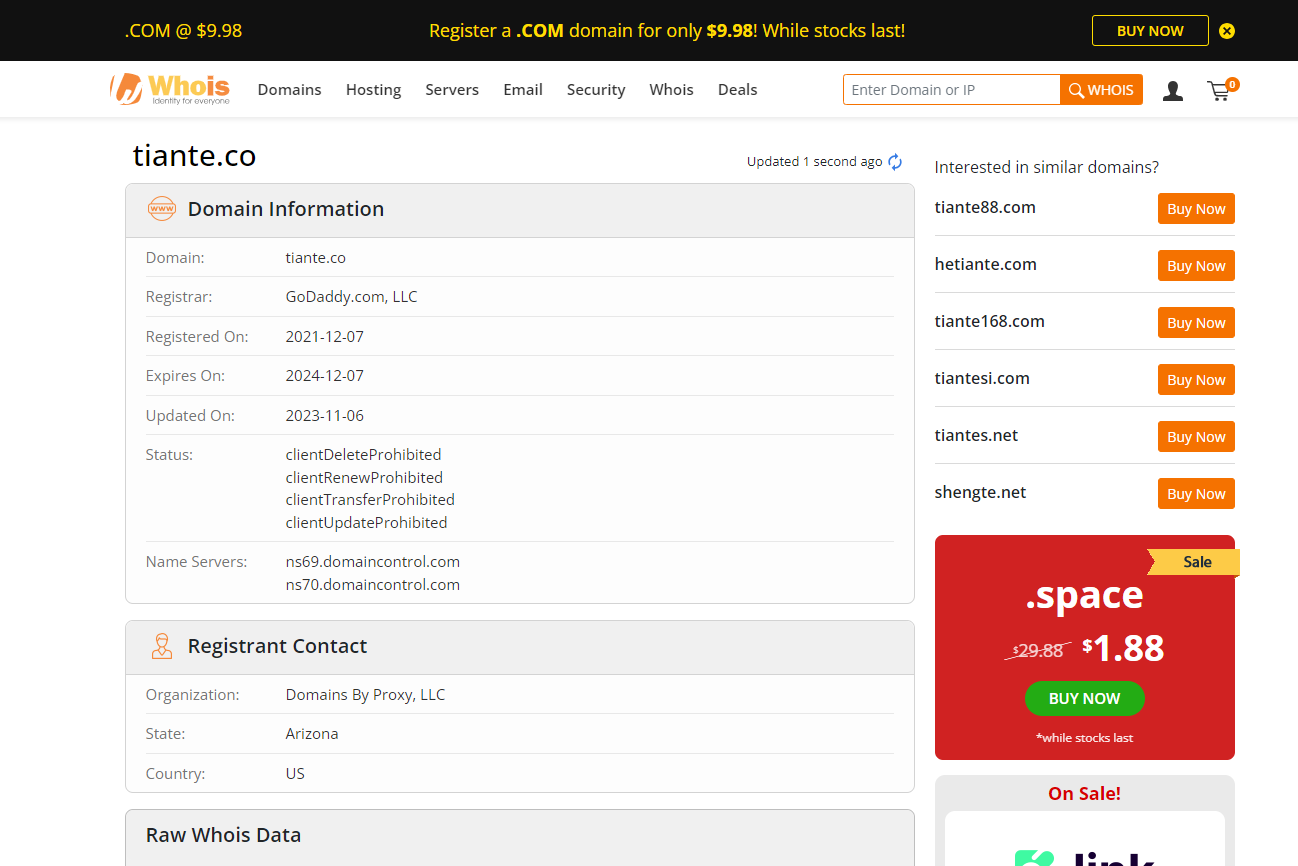Click green BUY NOW on .space offer
This screenshot has width=1298, height=866.
coord(1084,699)
